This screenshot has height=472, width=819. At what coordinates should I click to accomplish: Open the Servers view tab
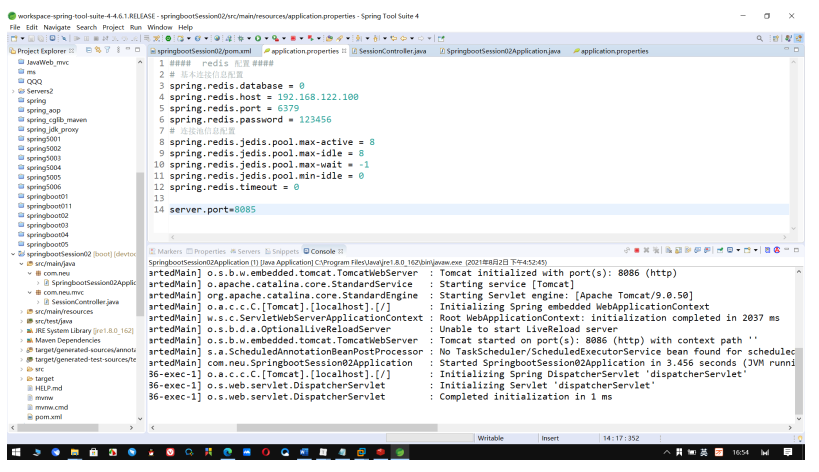(x=245, y=251)
